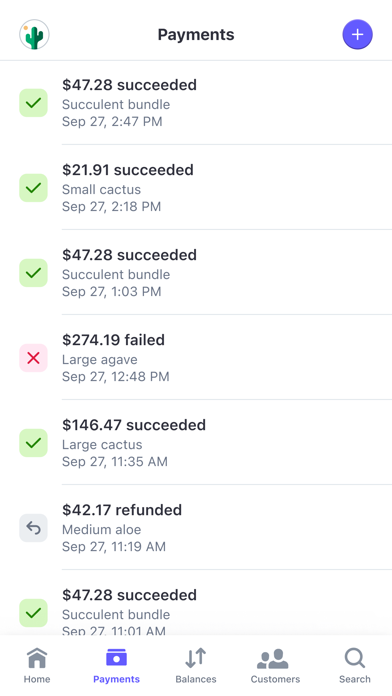Viewport: 392px width, 696px height.
Task: Click green checkmark for $146.47 payment
Action: click(33, 443)
